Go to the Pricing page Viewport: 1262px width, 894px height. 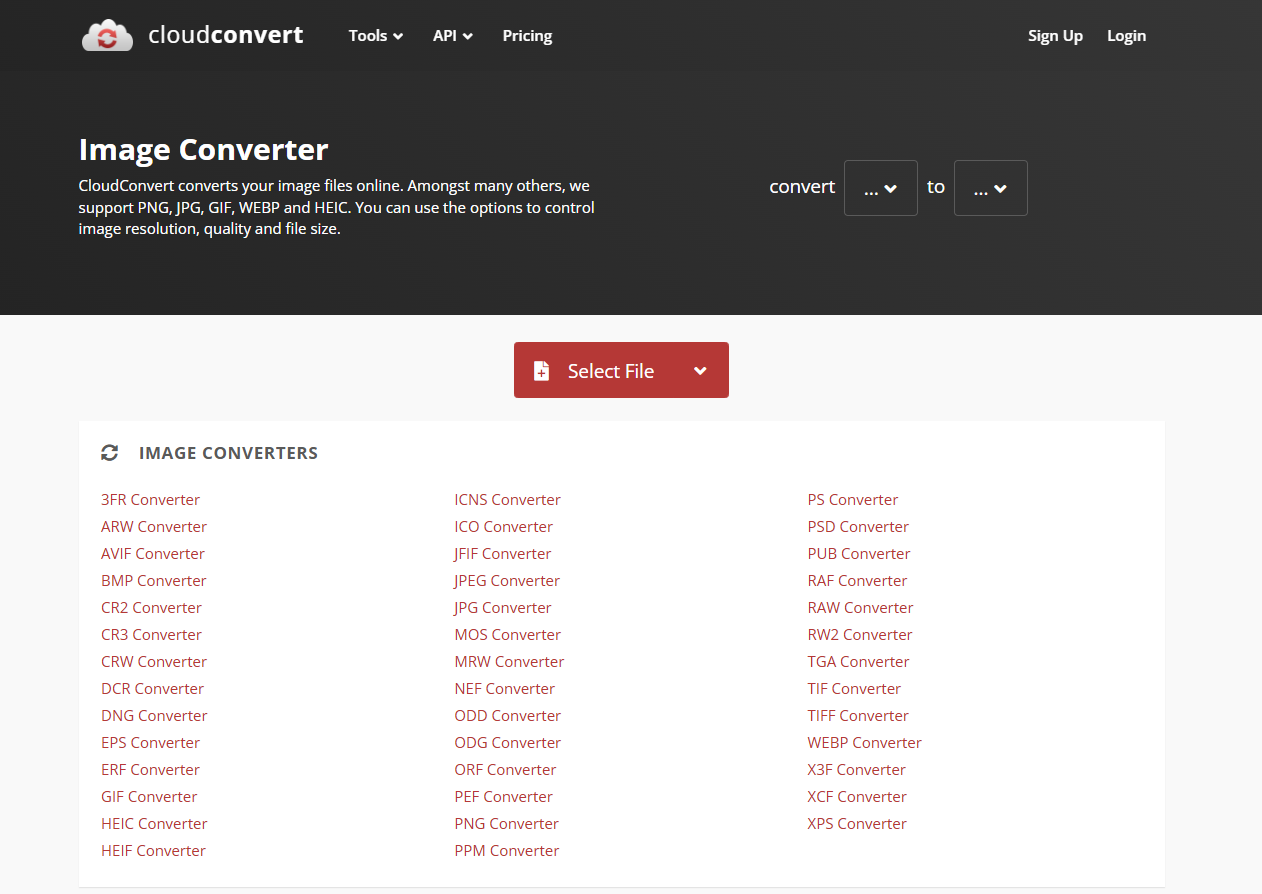click(527, 35)
